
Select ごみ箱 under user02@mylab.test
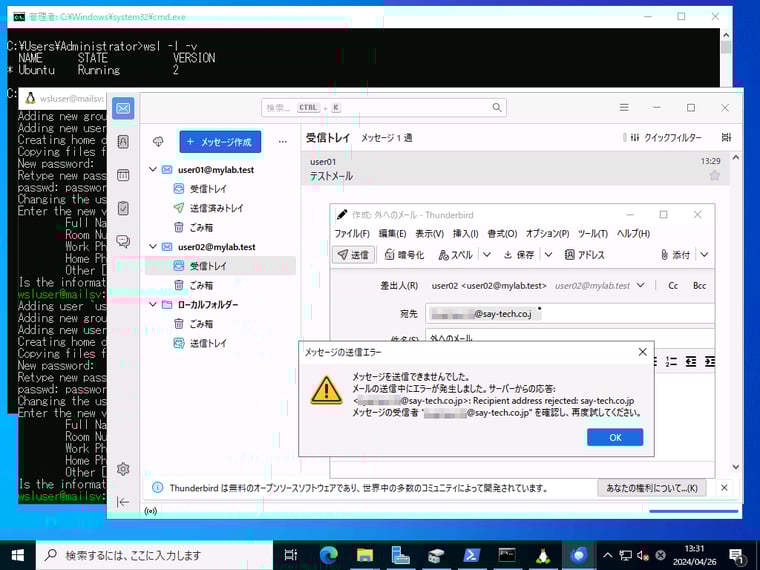221,285
